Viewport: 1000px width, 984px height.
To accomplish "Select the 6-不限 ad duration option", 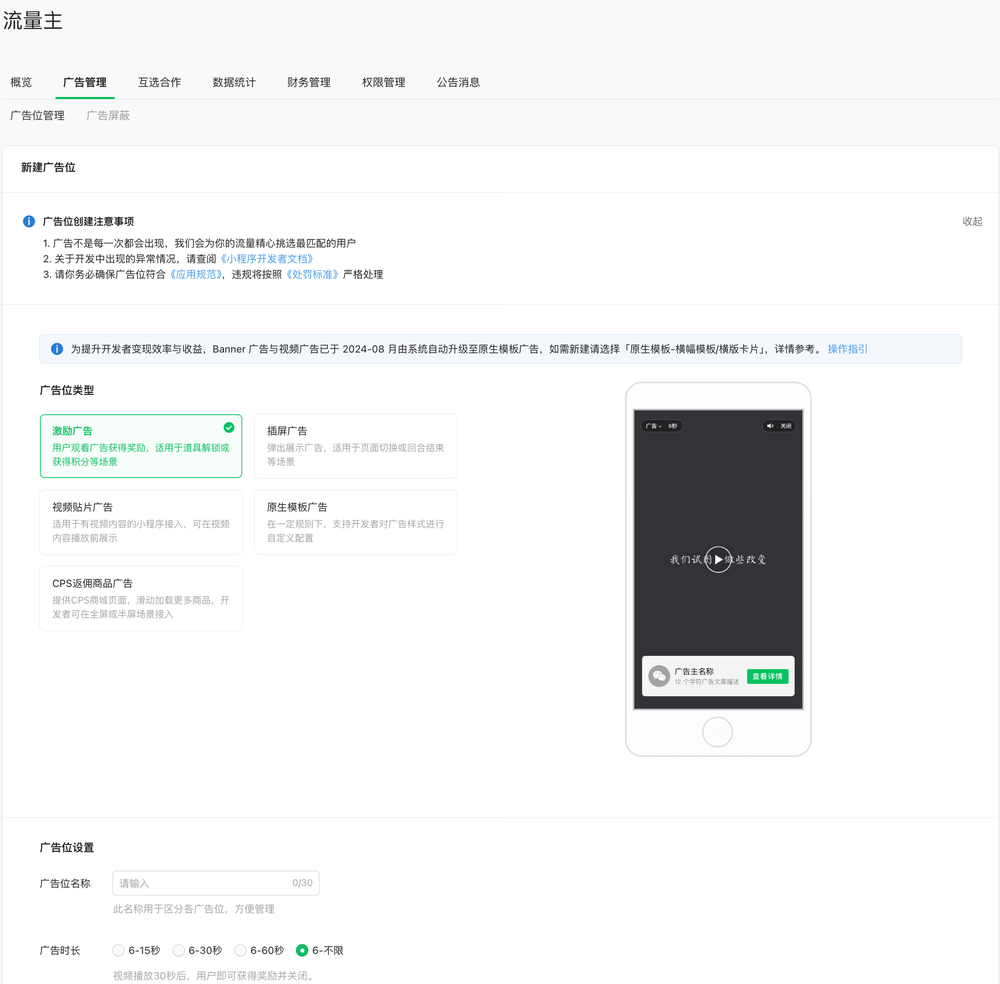I will pos(302,950).
